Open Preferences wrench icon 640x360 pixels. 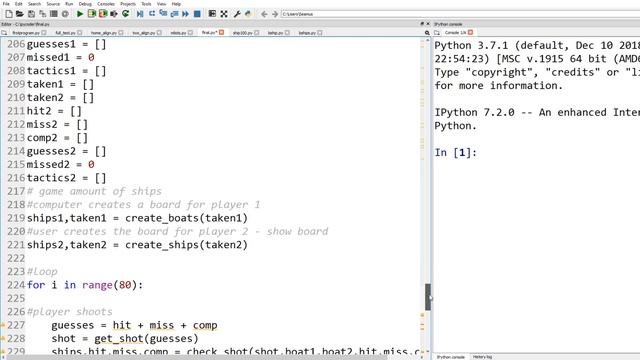click(237, 14)
